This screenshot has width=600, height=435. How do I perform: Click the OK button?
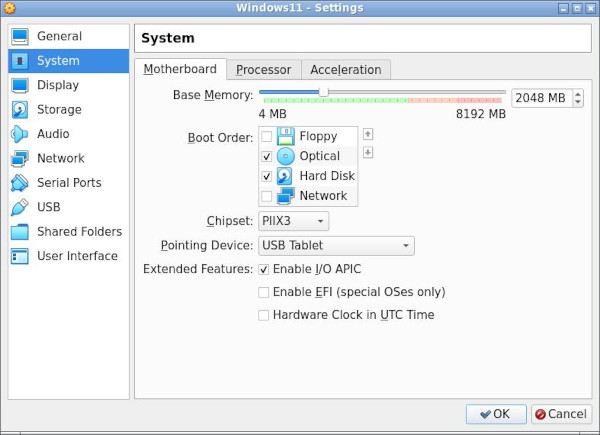click(x=494, y=414)
